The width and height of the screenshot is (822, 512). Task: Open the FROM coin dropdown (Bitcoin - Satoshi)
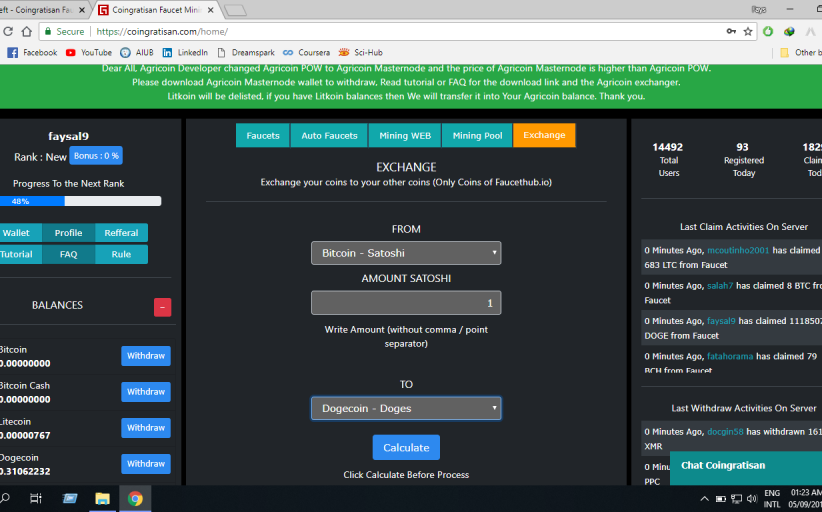pos(405,253)
